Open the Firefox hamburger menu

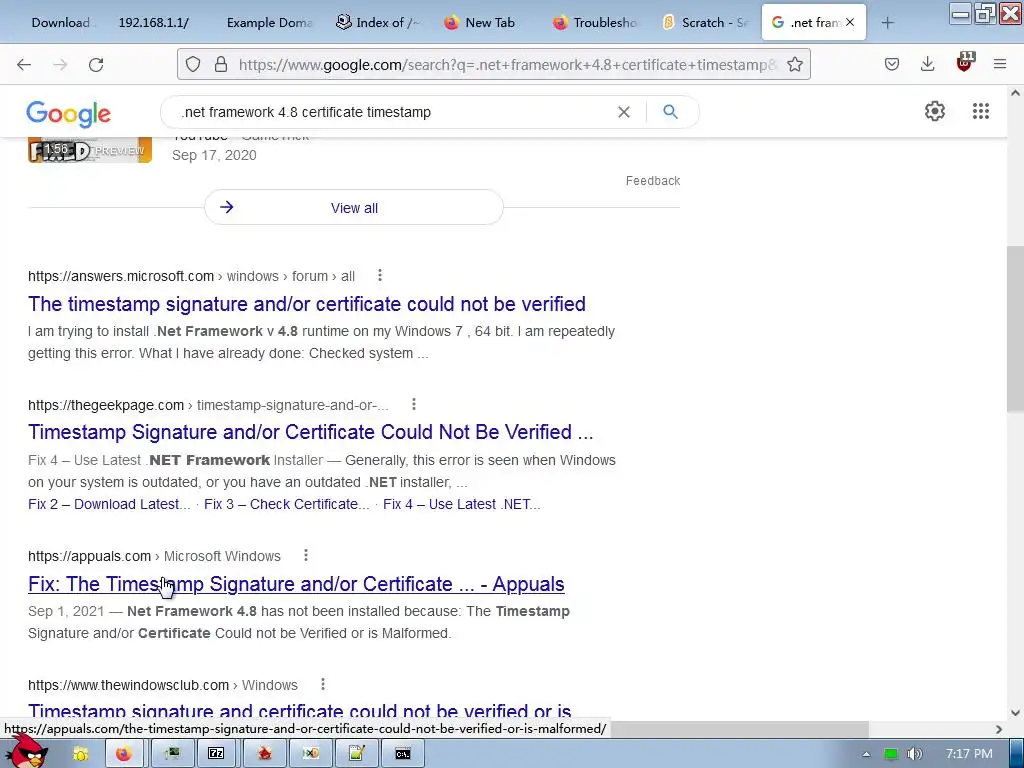pos(1000,64)
